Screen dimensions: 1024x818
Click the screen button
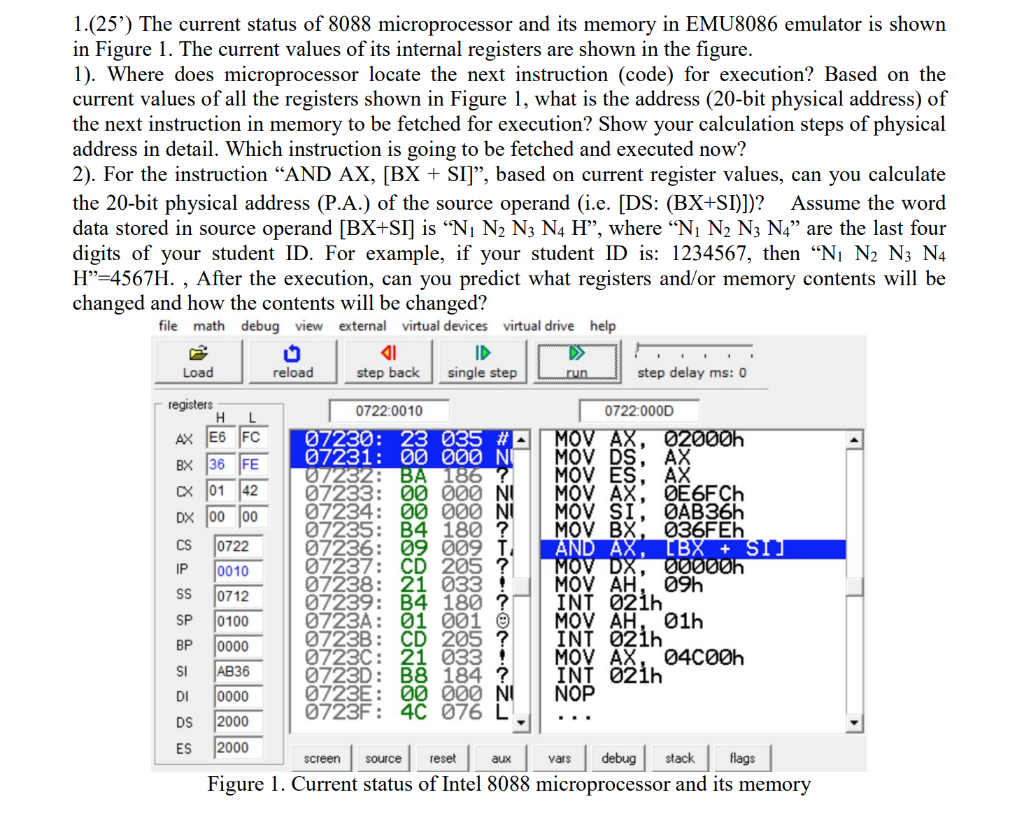(322, 758)
